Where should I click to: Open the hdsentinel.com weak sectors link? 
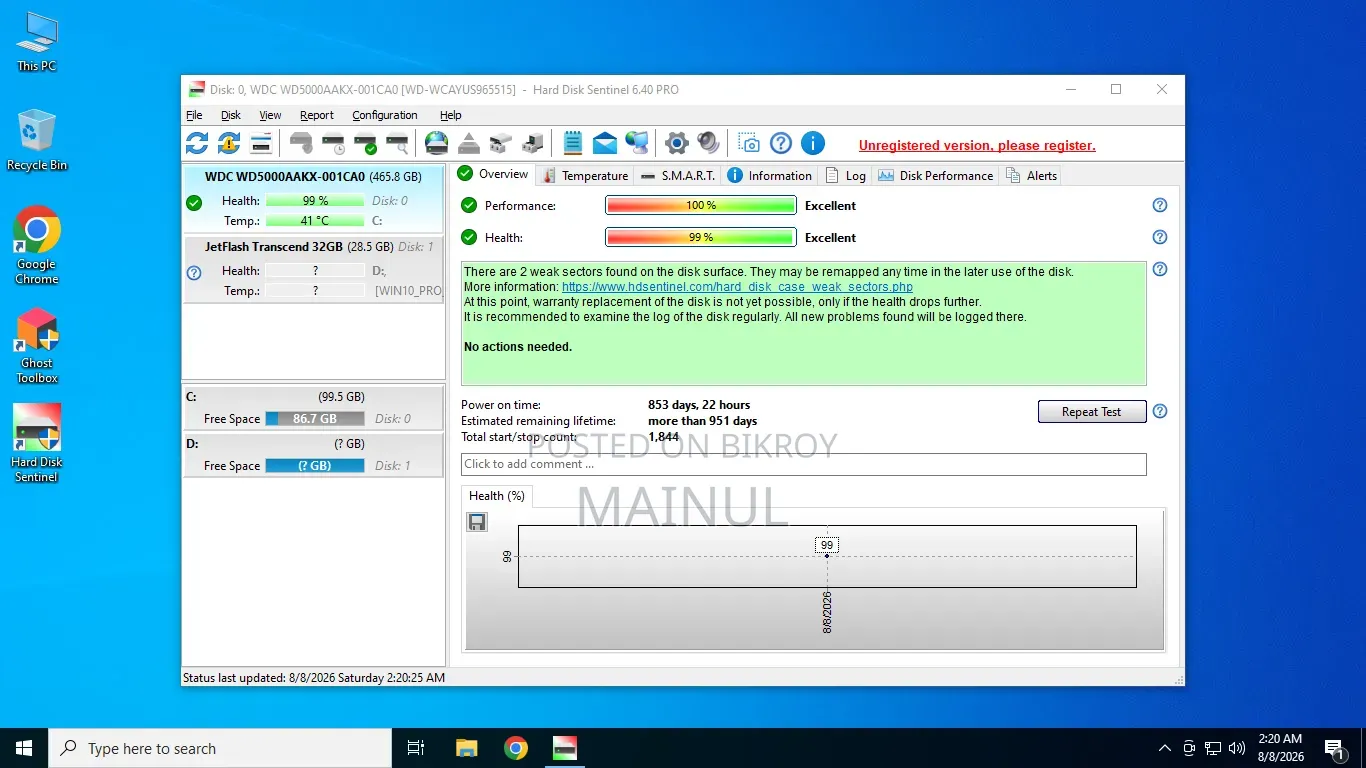737,287
